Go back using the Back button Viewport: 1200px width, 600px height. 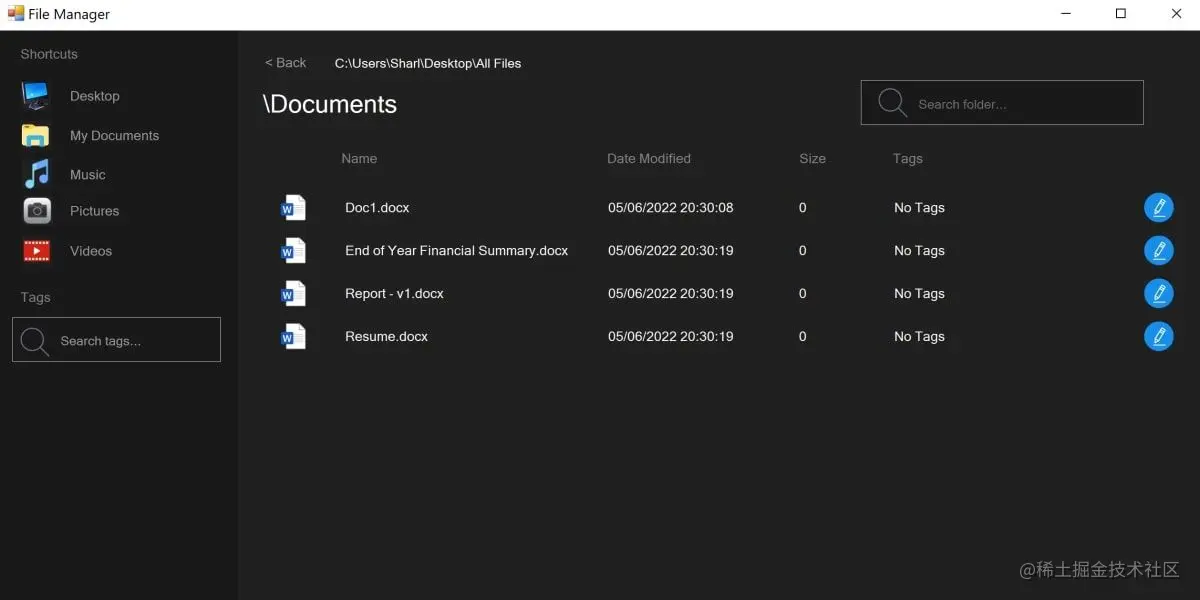click(x=285, y=62)
